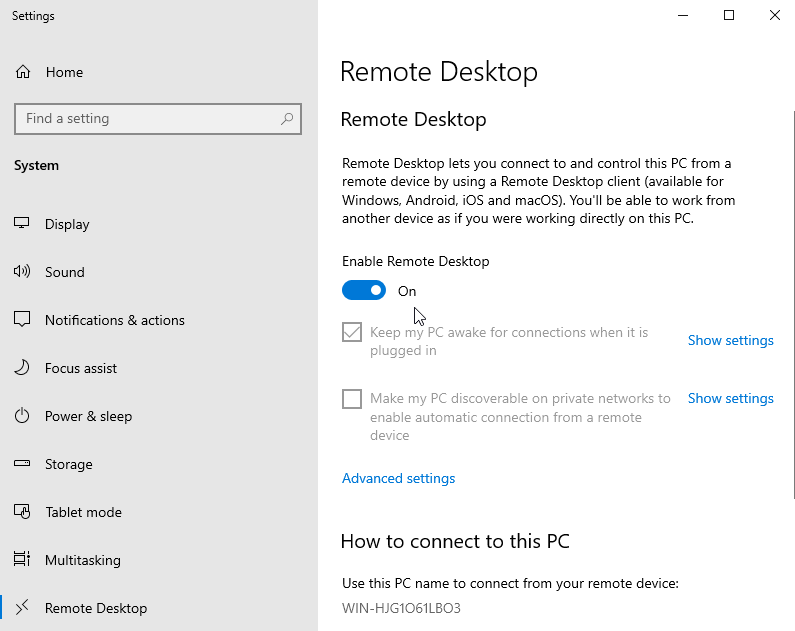Click the Sound speaker icon
Screen dimensions: 795x631
coord(22,272)
